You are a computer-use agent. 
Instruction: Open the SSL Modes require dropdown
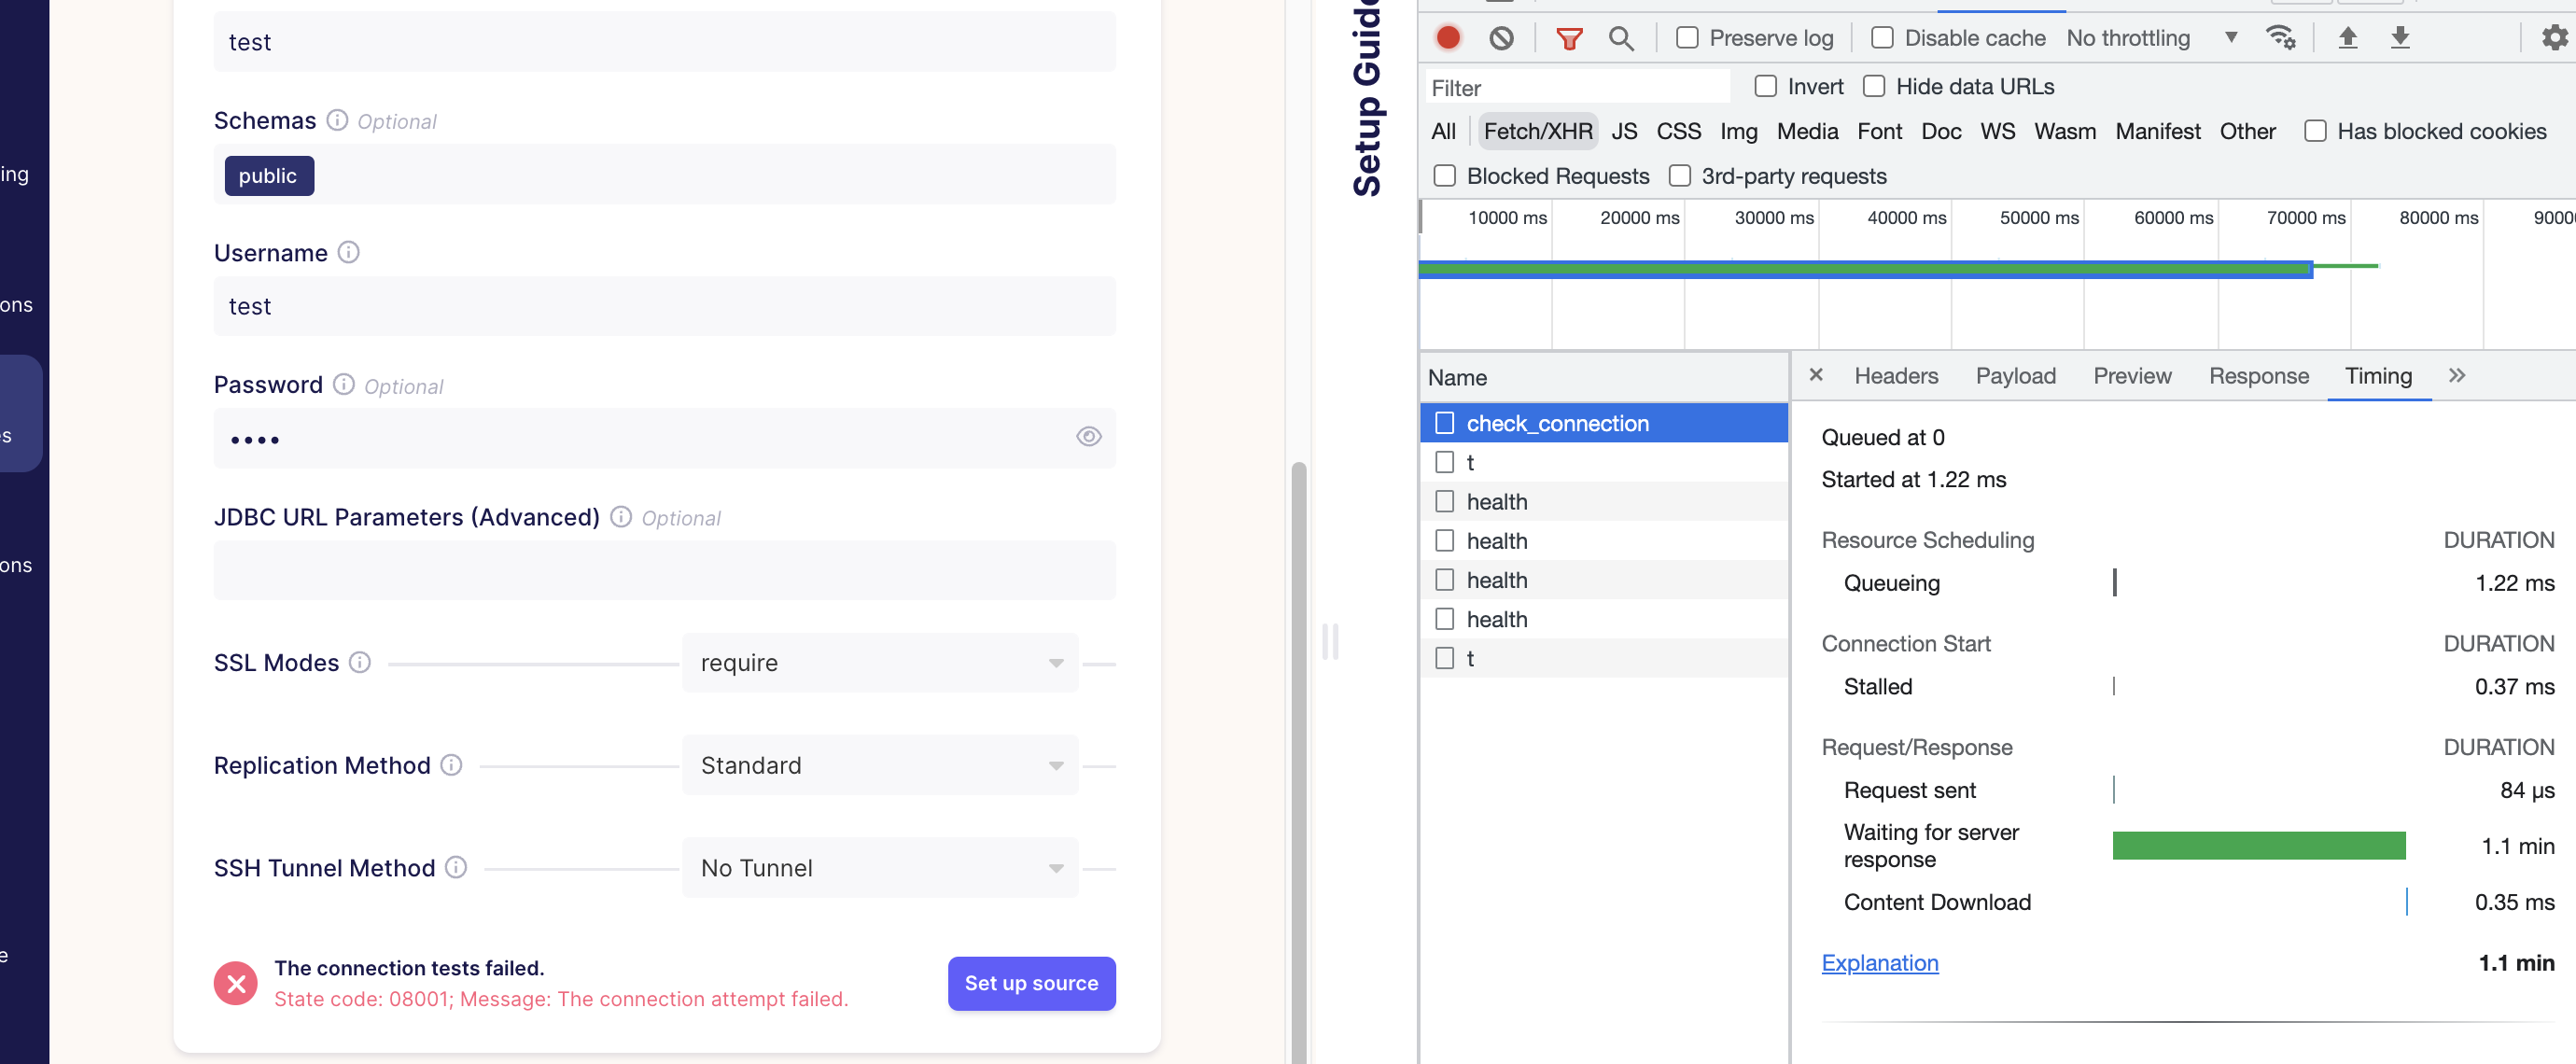coord(879,663)
